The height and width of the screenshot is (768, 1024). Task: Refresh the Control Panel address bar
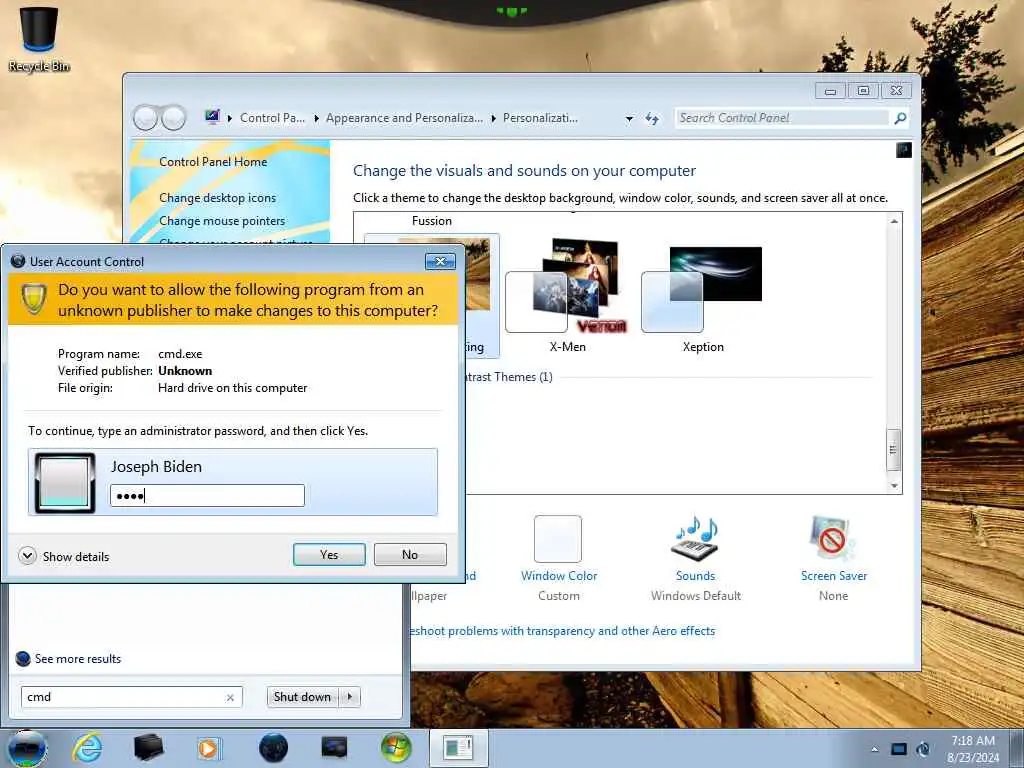pos(652,118)
